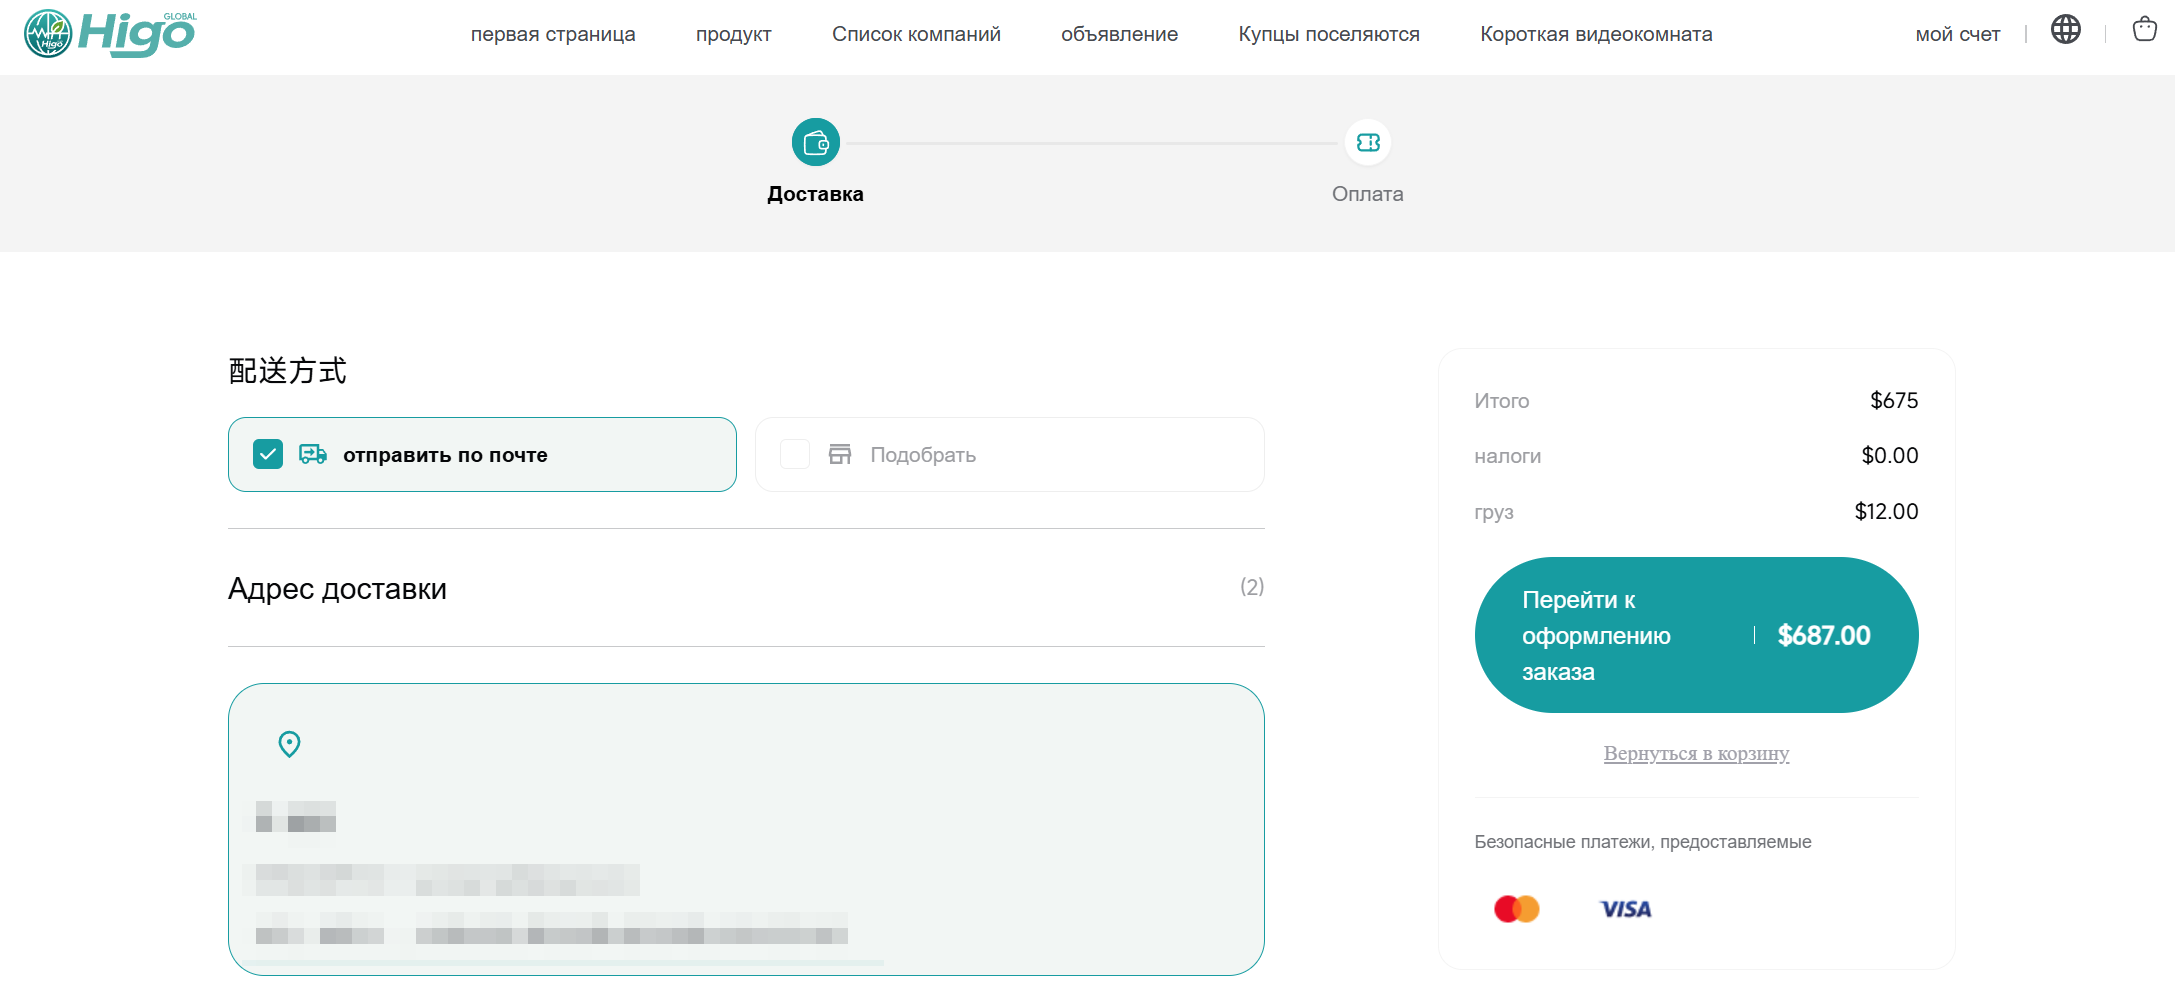
Task: Click the Mastercard payment logo
Action: pos(1516,909)
